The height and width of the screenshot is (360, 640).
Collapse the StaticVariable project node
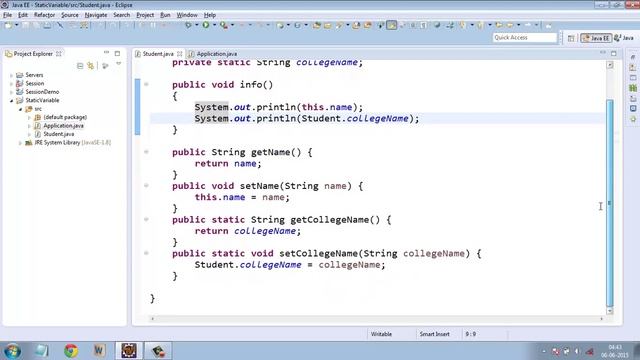click(x=11, y=100)
